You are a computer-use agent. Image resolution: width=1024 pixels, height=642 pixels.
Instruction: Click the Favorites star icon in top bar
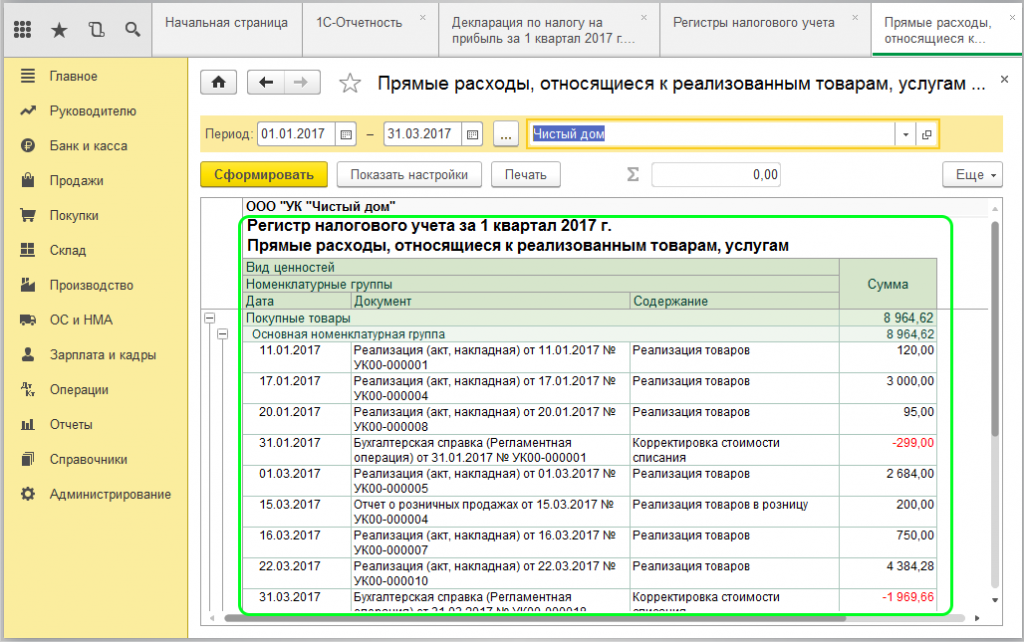(x=59, y=30)
